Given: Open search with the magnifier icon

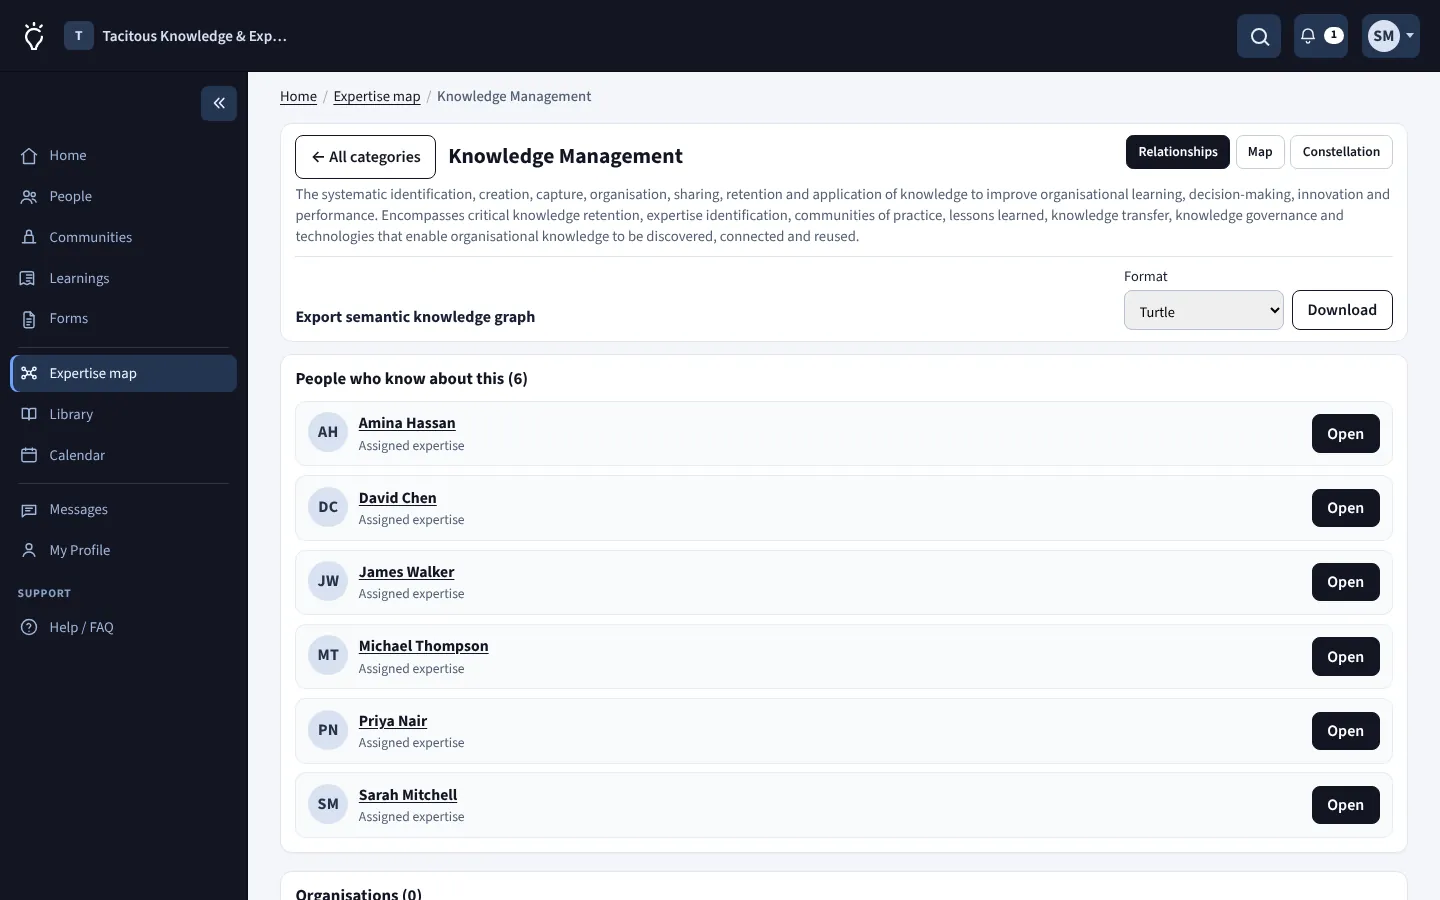Looking at the screenshot, I should pos(1259,36).
